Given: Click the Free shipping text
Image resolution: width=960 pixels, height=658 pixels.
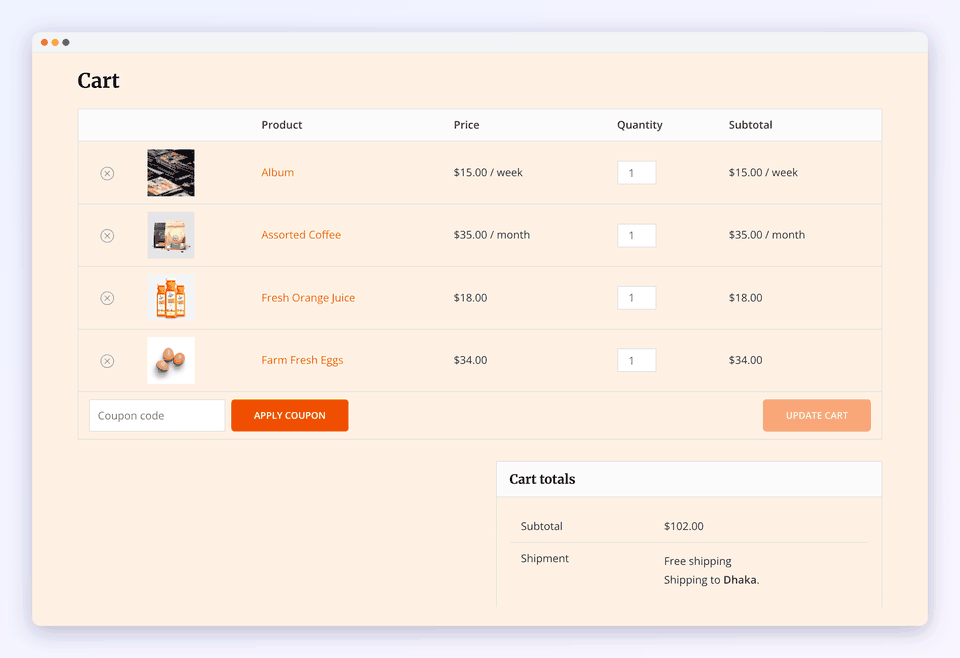Looking at the screenshot, I should [697, 561].
